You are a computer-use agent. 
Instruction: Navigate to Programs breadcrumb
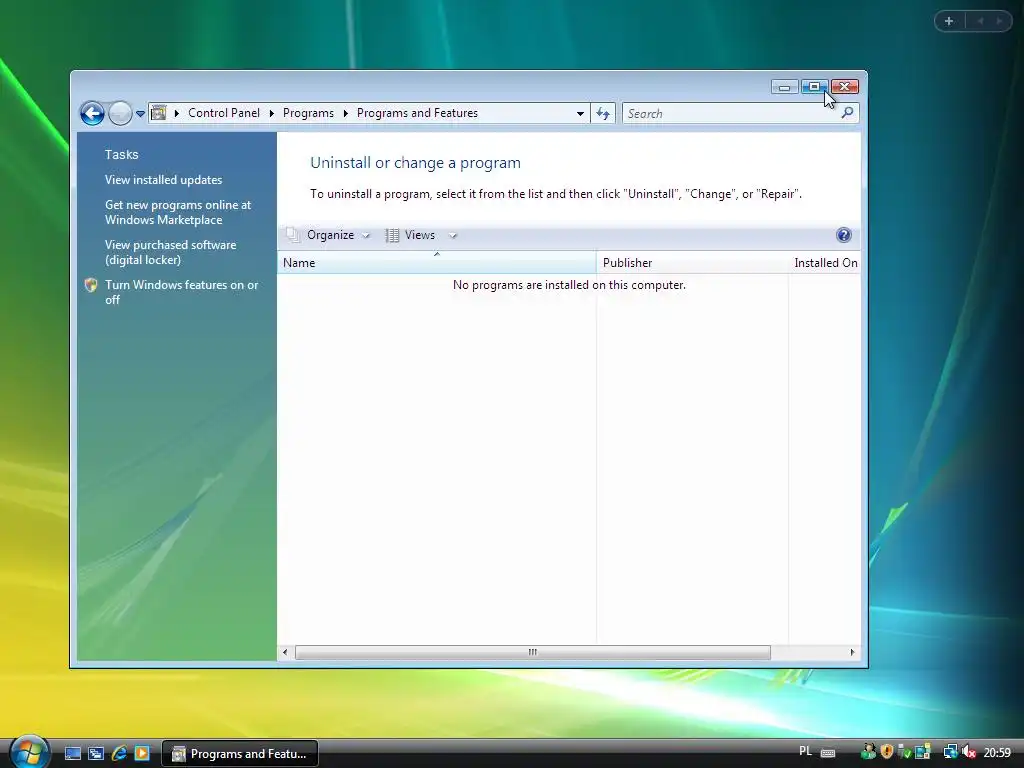point(308,113)
